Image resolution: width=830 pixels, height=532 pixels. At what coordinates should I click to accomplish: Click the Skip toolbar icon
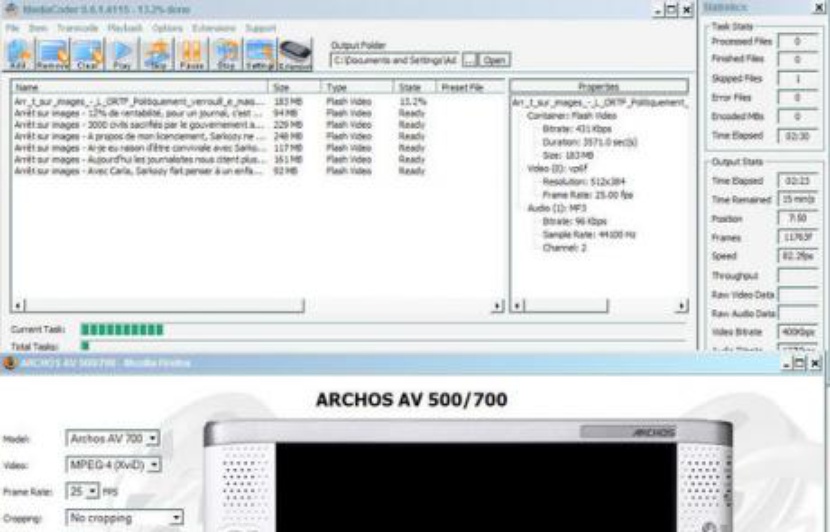pyautogui.click(x=158, y=55)
